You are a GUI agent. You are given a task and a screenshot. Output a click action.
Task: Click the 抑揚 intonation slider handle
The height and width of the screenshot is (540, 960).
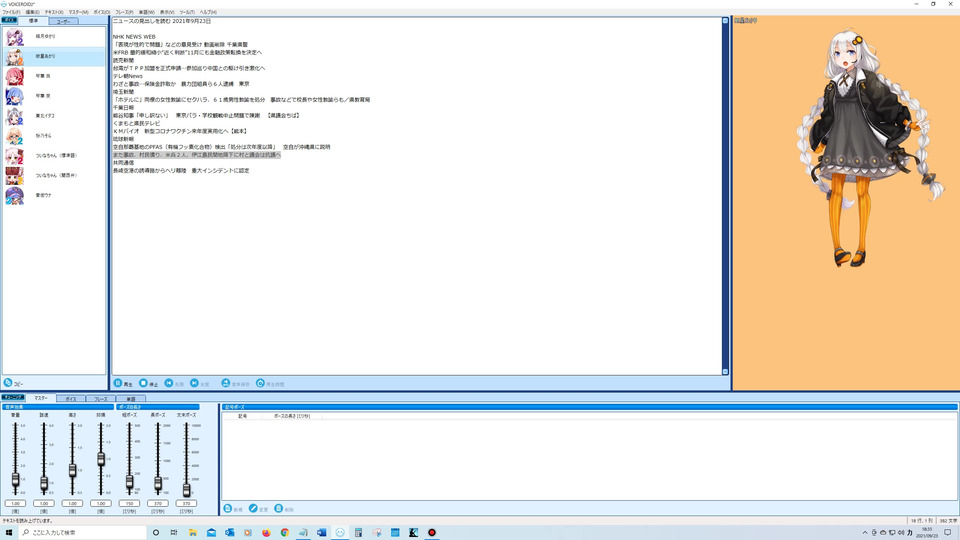pyautogui.click(x=101, y=459)
